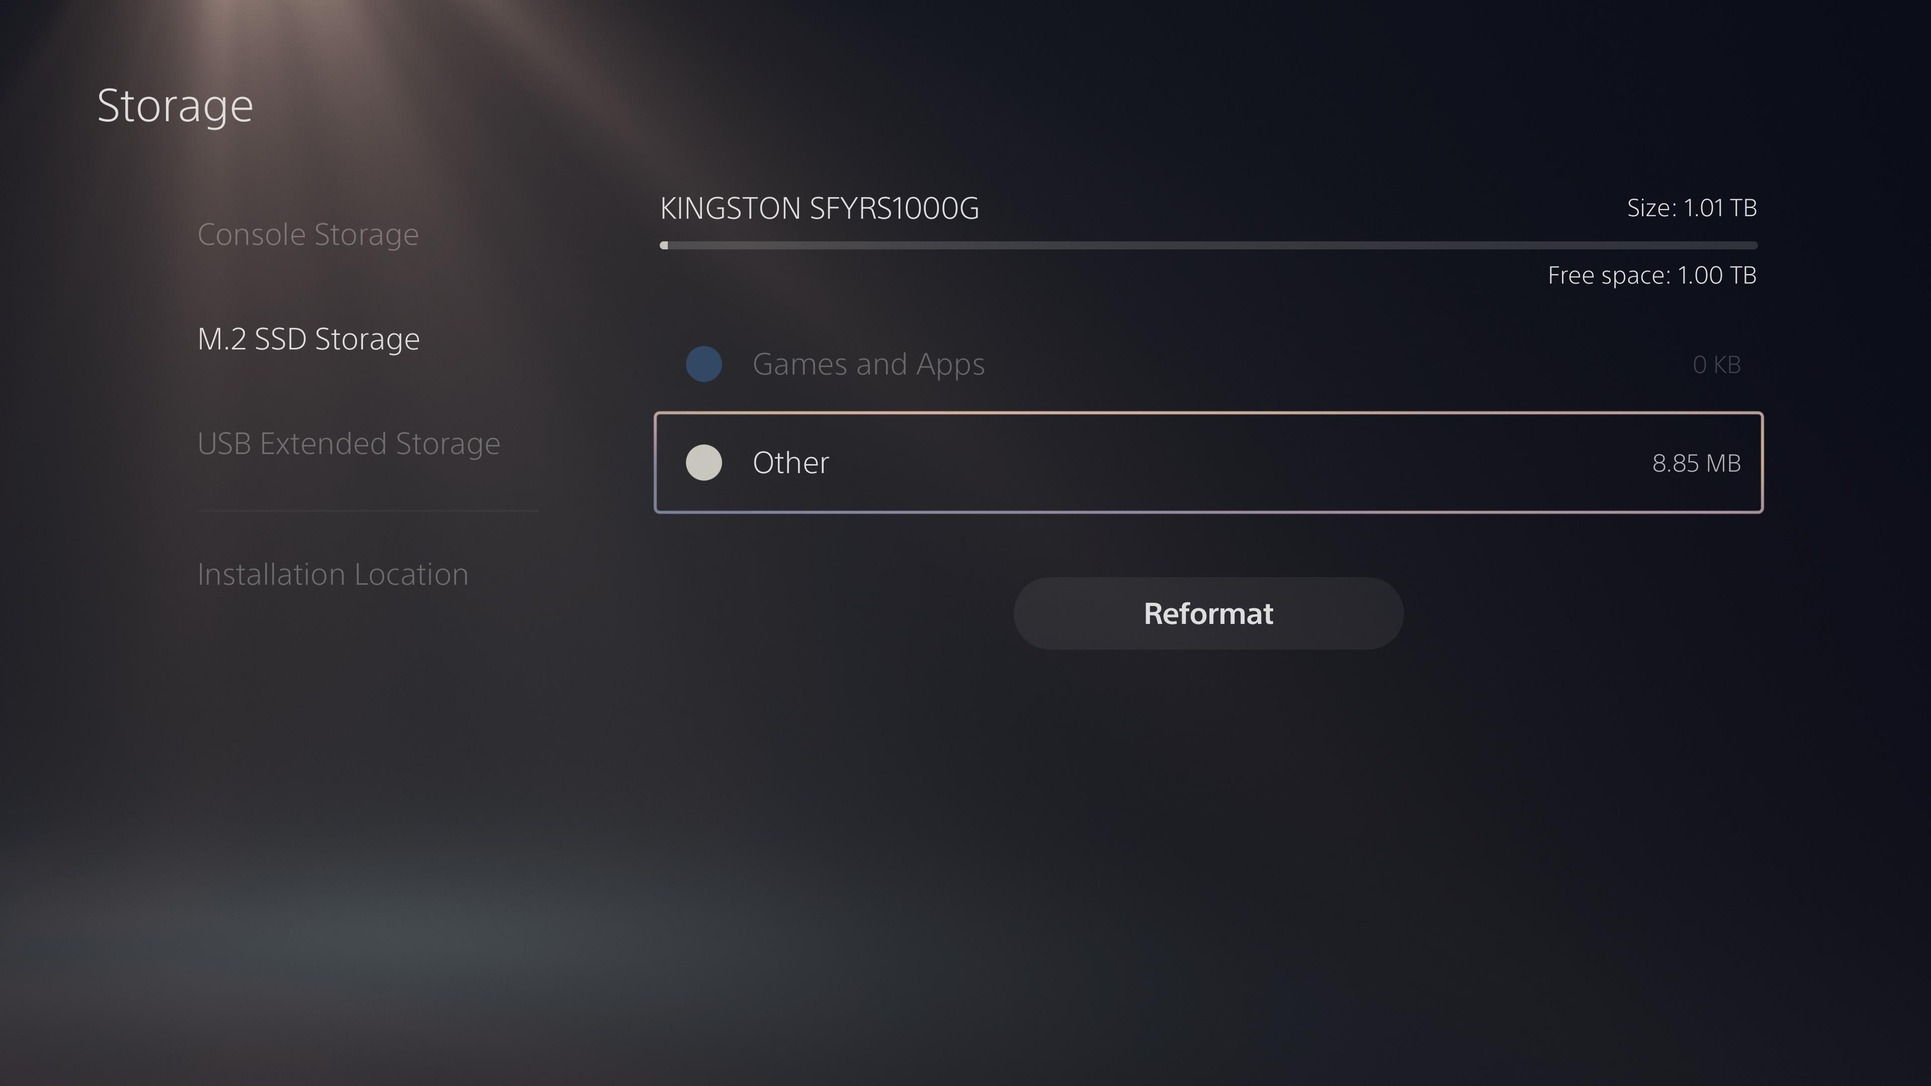This screenshot has height=1086, width=1931.
Task: Click the used-space segment of the bar
Action: 664,245
